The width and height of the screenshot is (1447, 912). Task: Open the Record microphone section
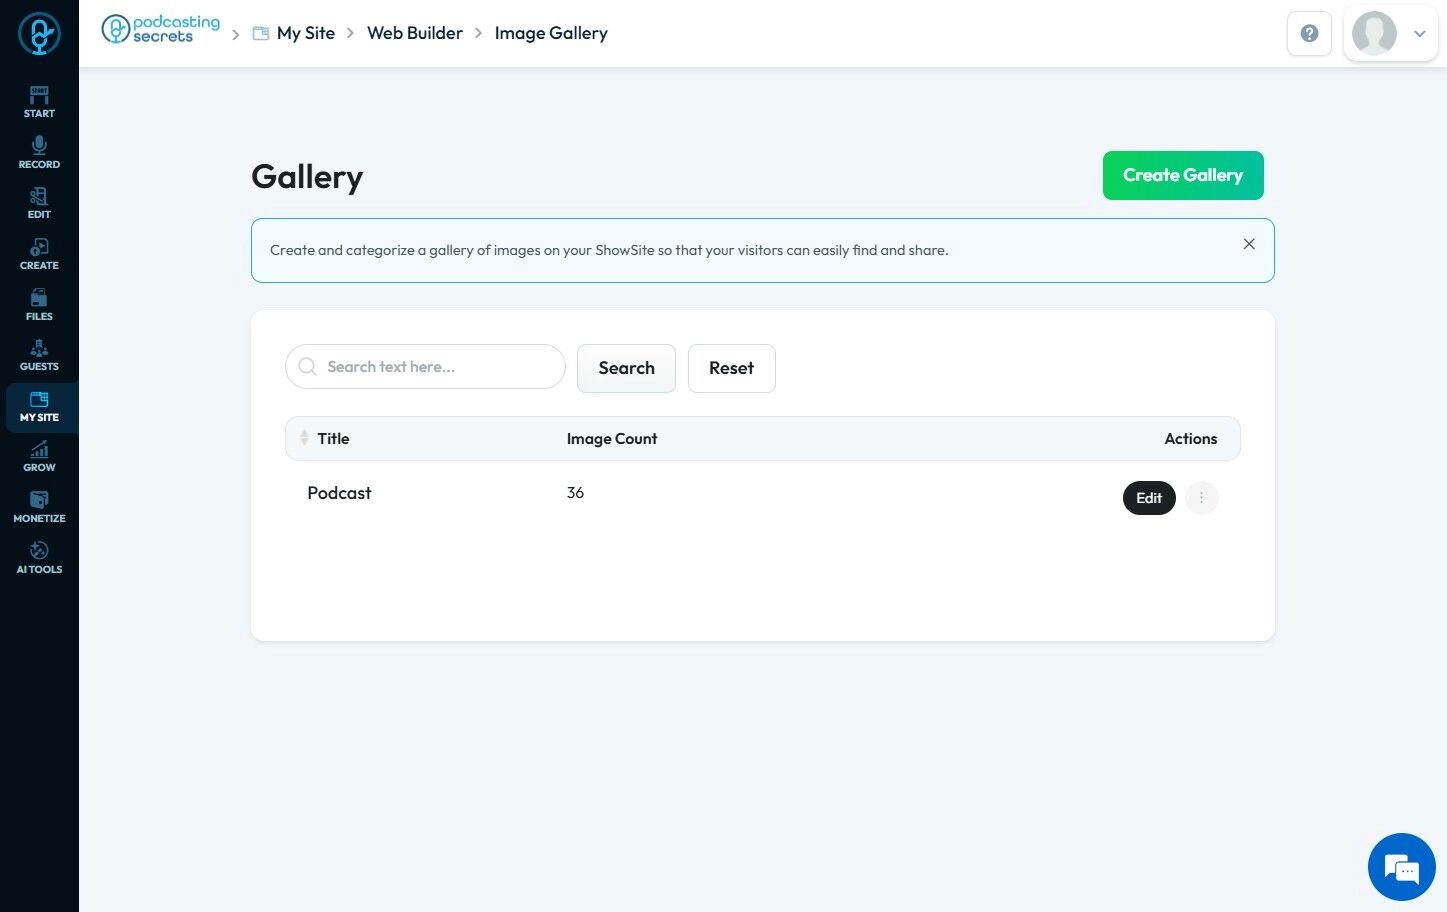39,153
